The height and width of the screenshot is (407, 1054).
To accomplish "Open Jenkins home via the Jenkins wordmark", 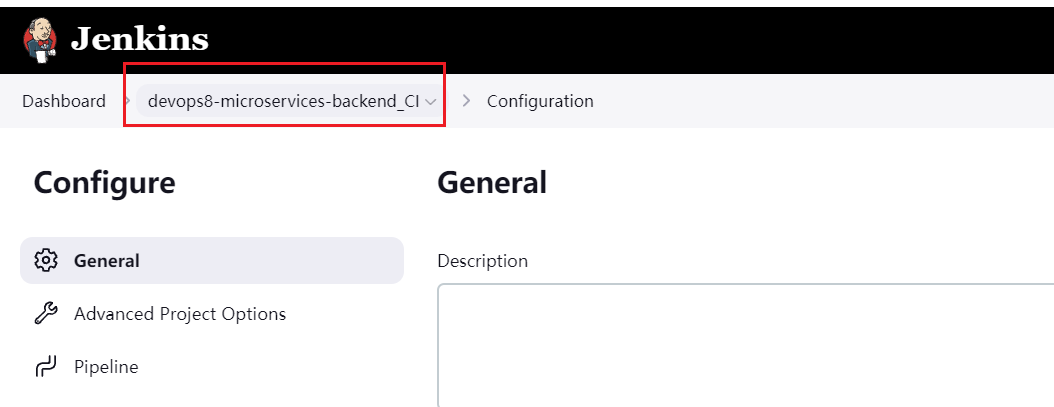I will (x=140, y=39).
